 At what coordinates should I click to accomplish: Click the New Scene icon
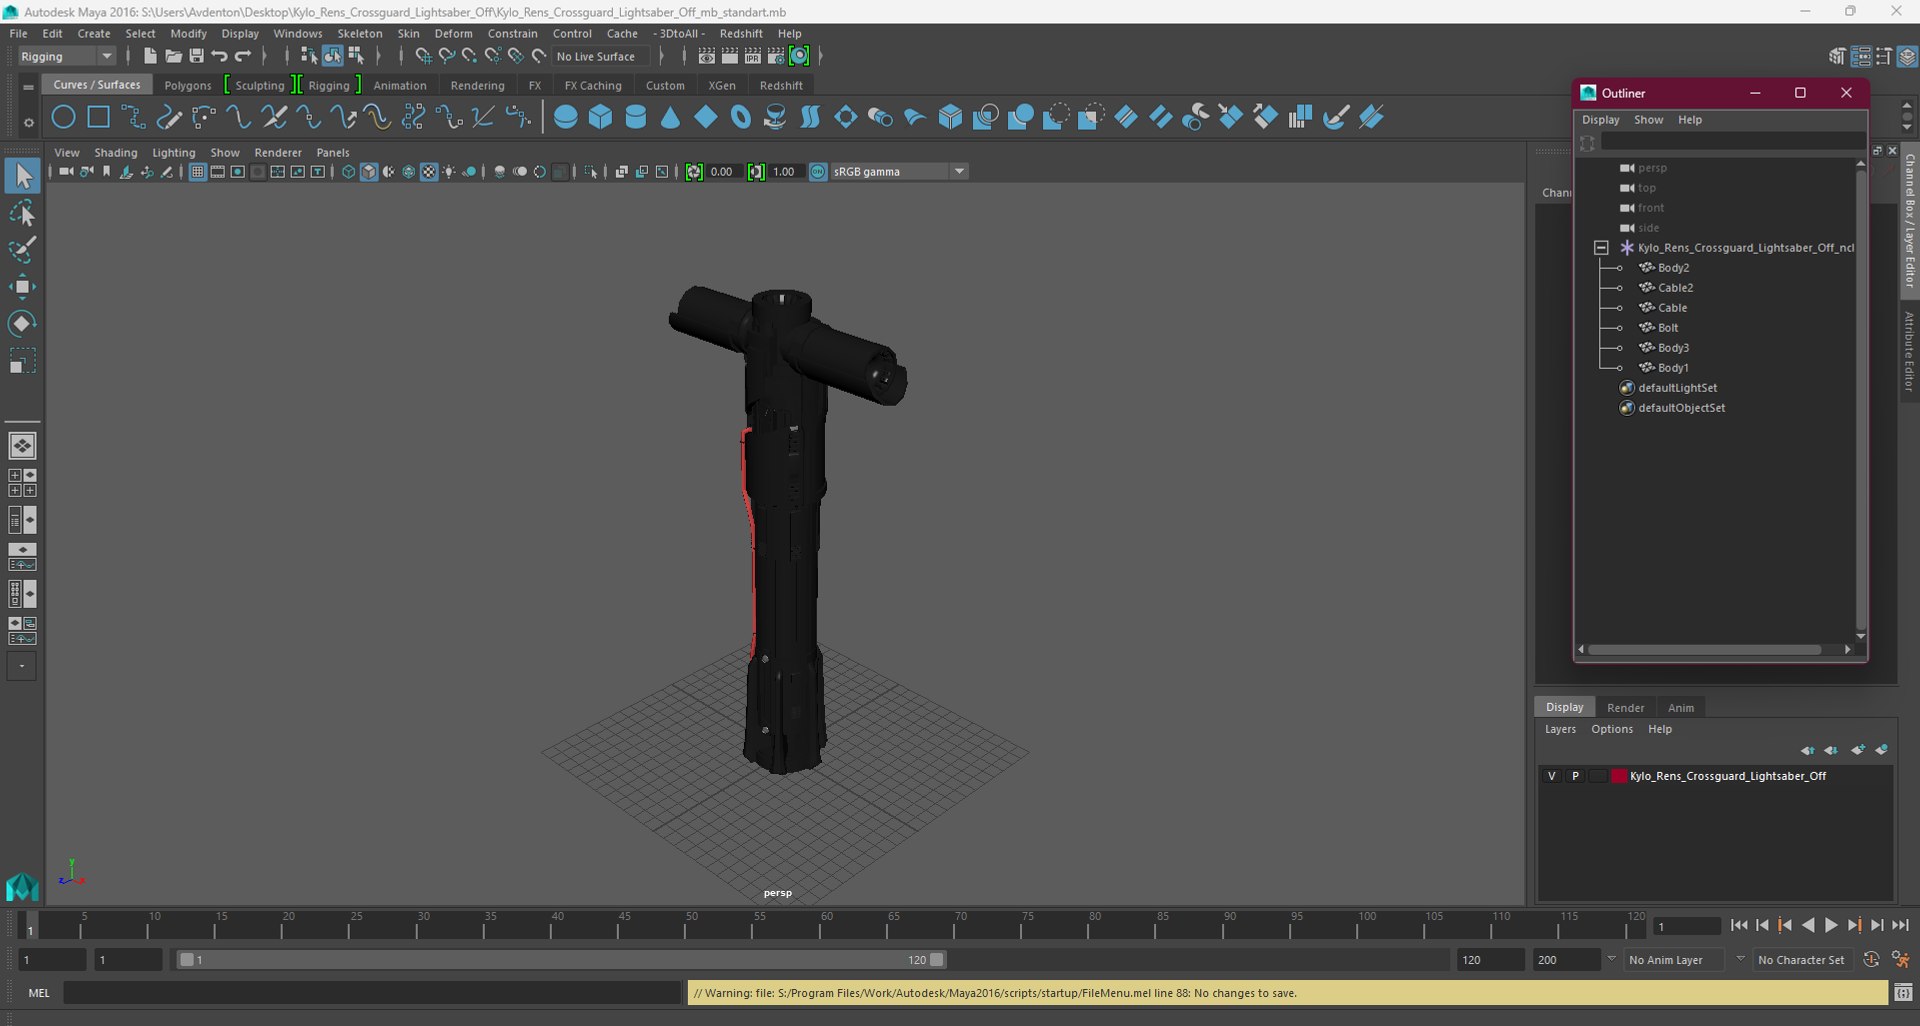pos(149,56)
